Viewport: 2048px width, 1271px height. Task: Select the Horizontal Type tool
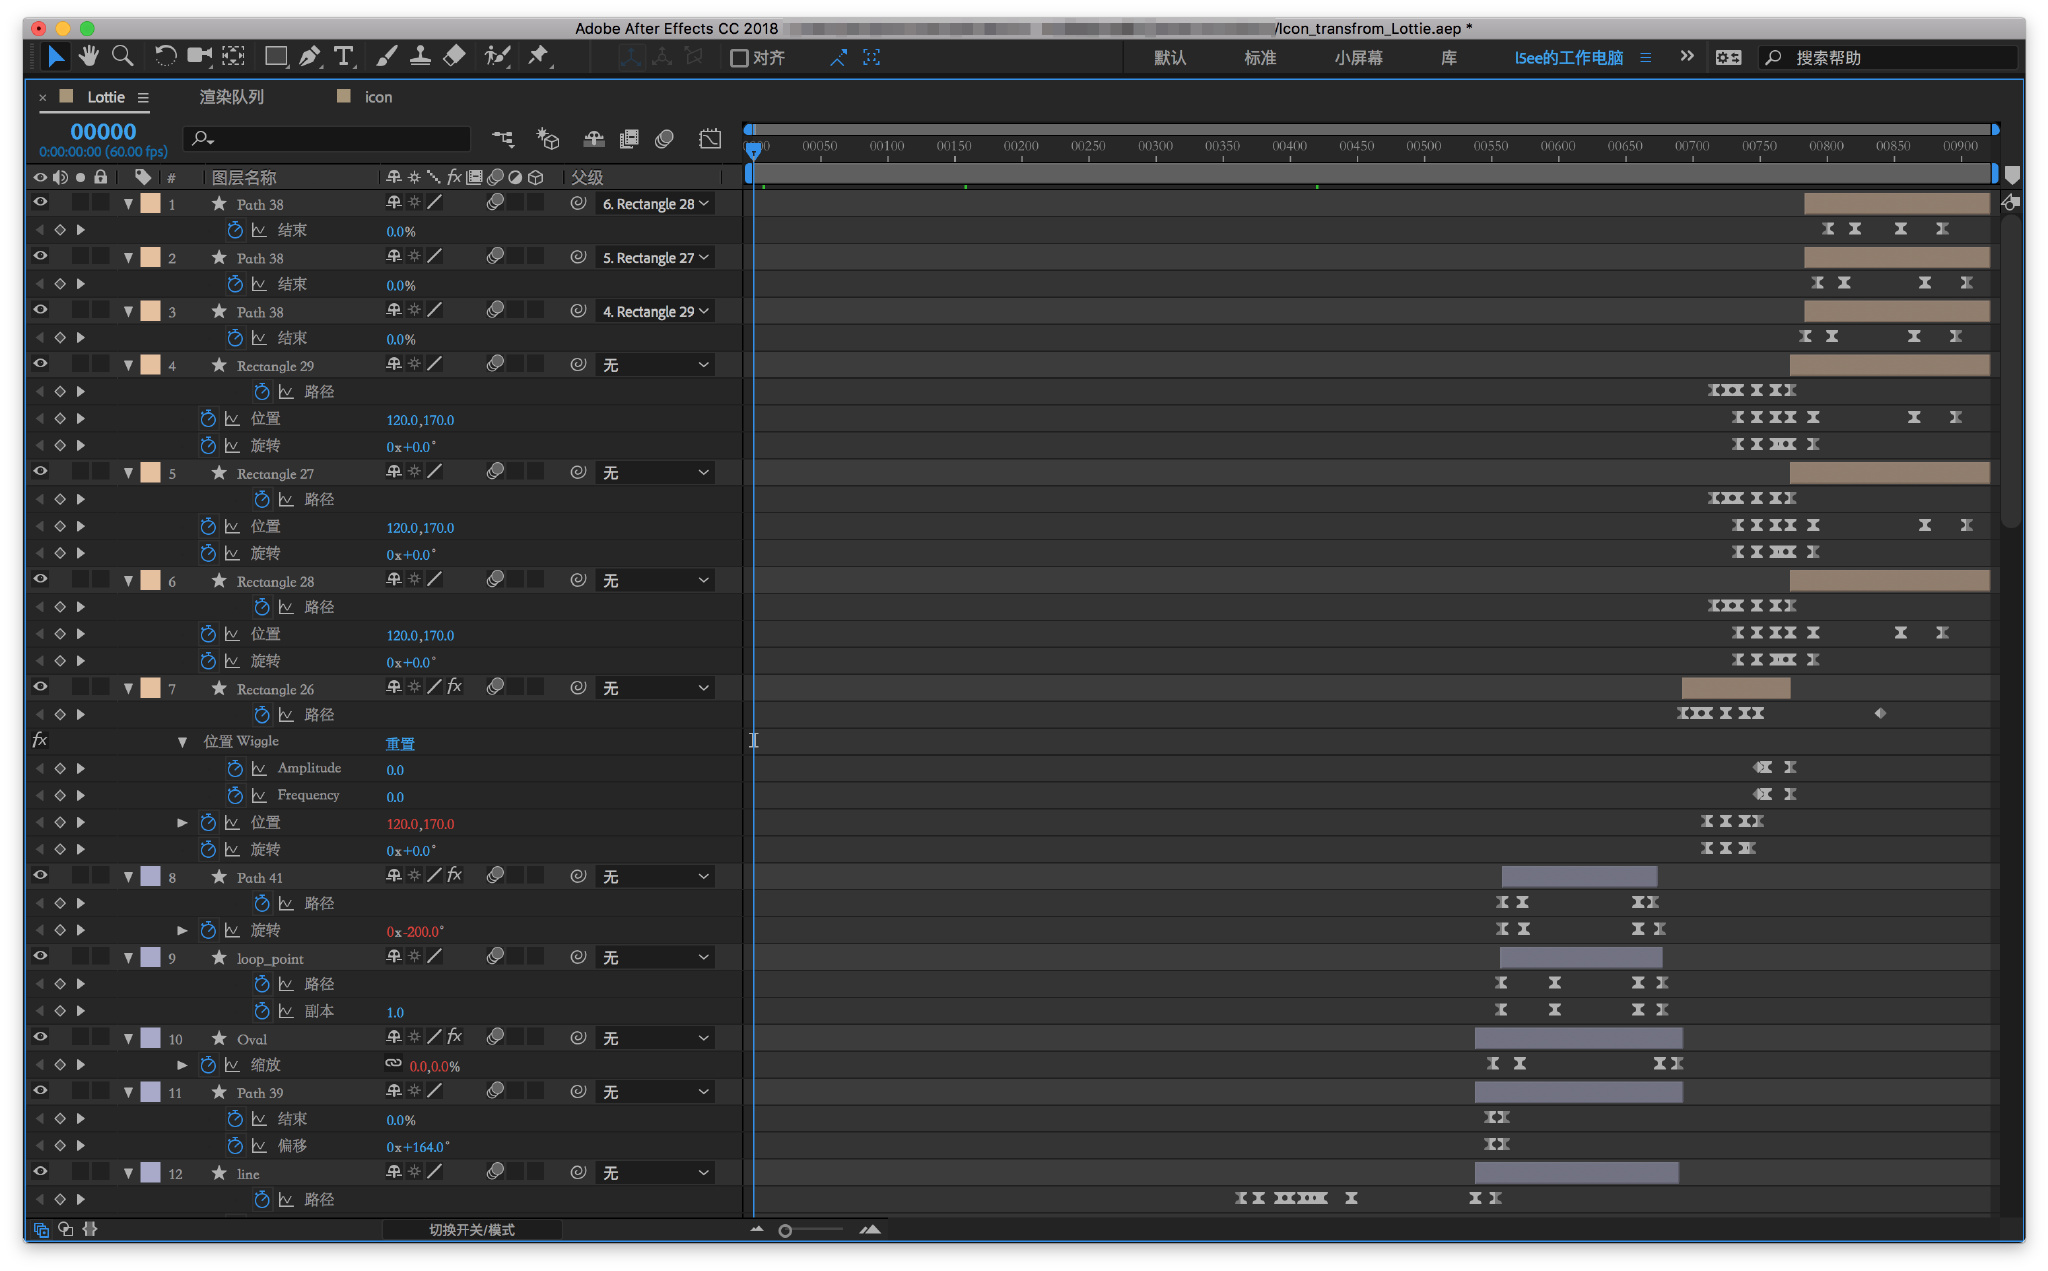[343, 56]
